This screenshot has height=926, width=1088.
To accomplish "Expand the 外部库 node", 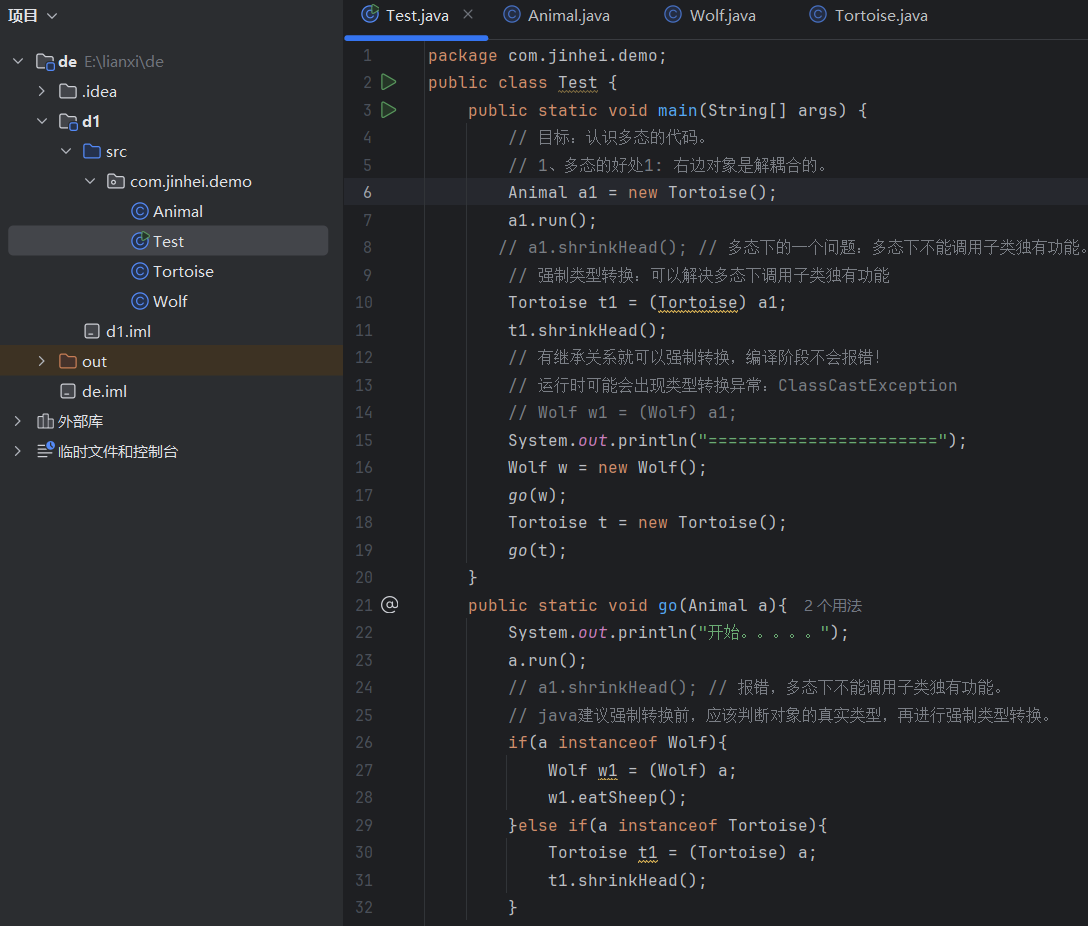I will click(18, 421).
